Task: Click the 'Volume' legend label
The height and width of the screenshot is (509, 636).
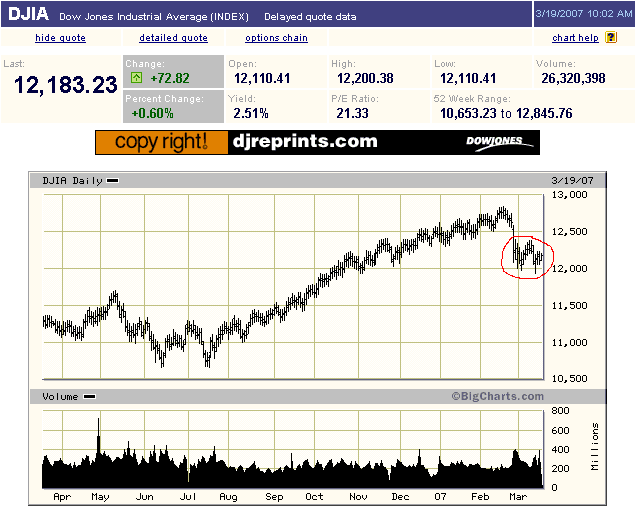Action: 60,397
